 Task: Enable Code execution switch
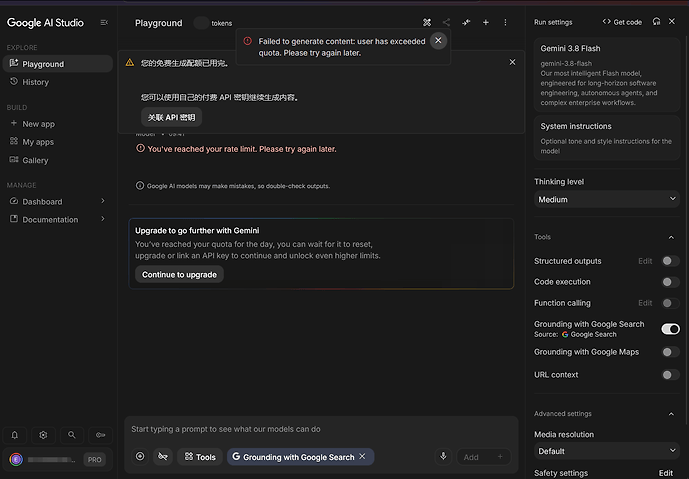670,282
